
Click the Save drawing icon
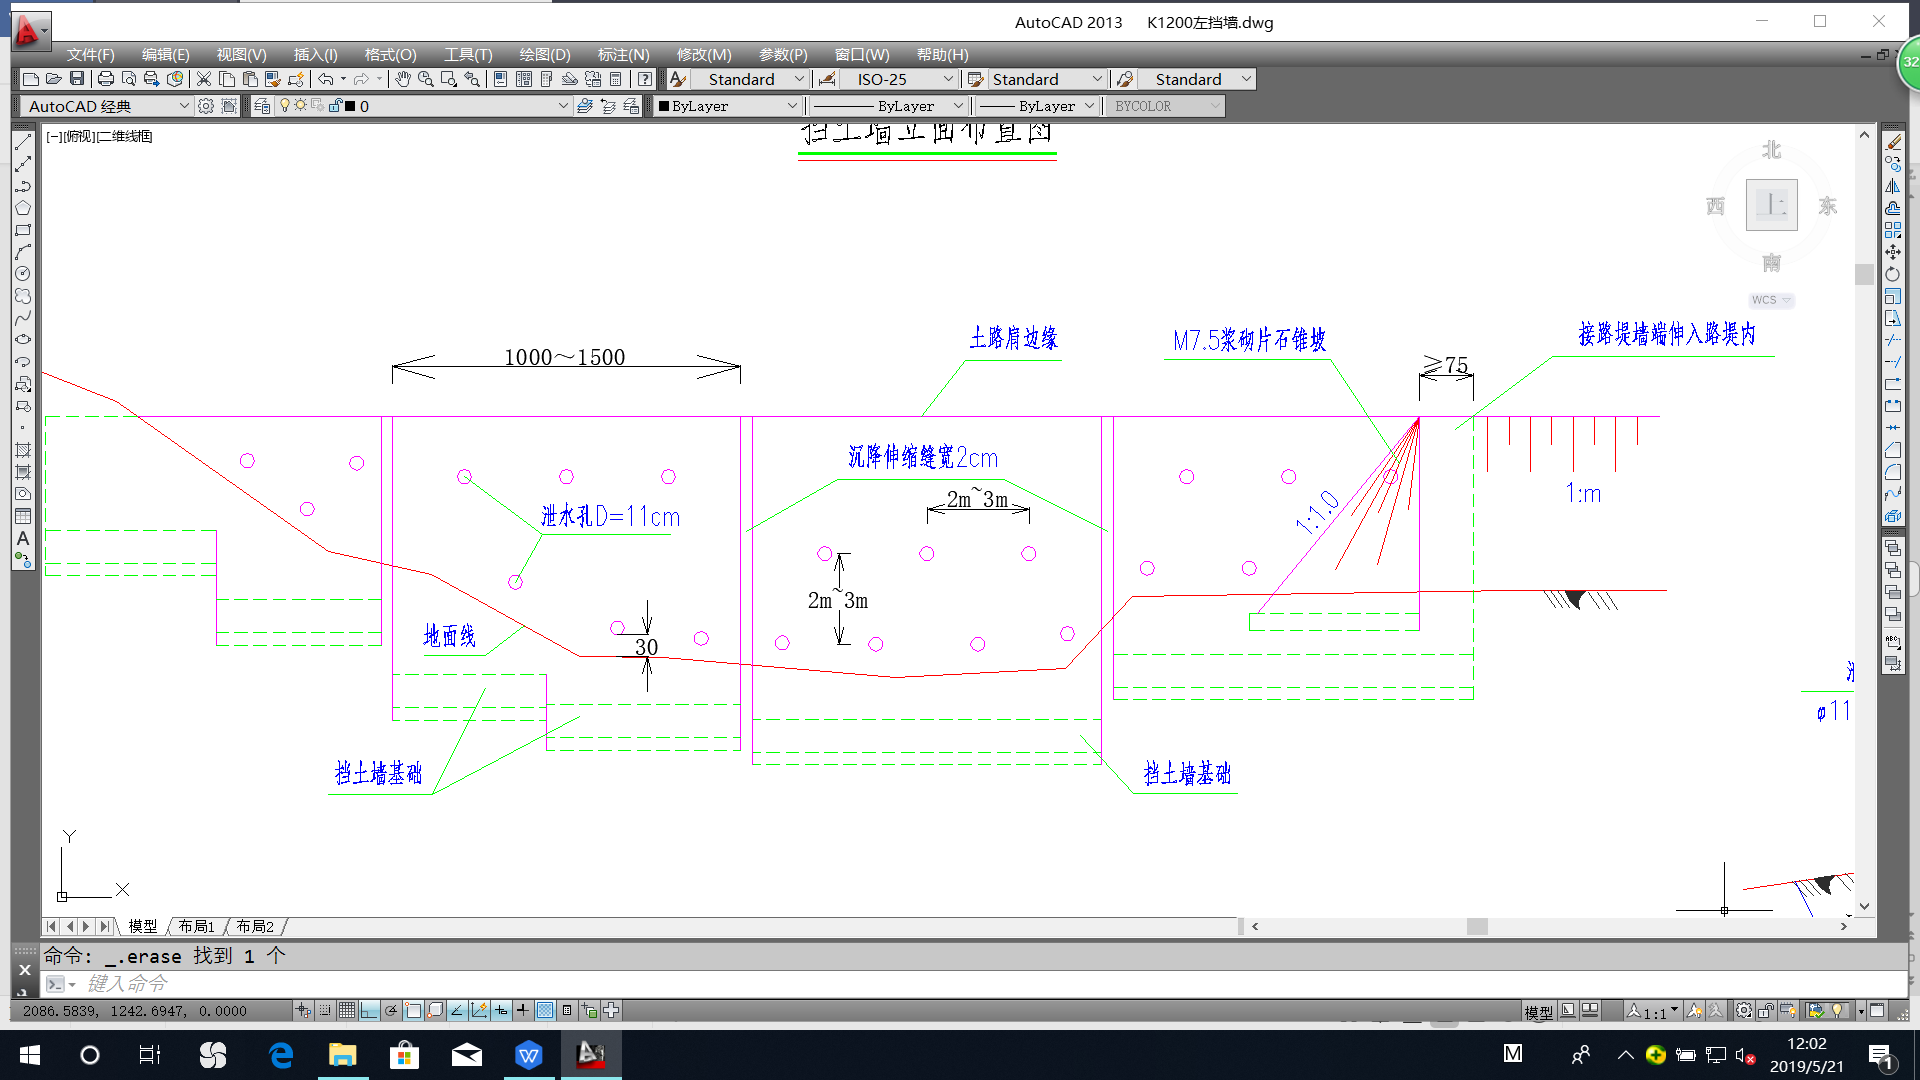click(x=77, y=79)
